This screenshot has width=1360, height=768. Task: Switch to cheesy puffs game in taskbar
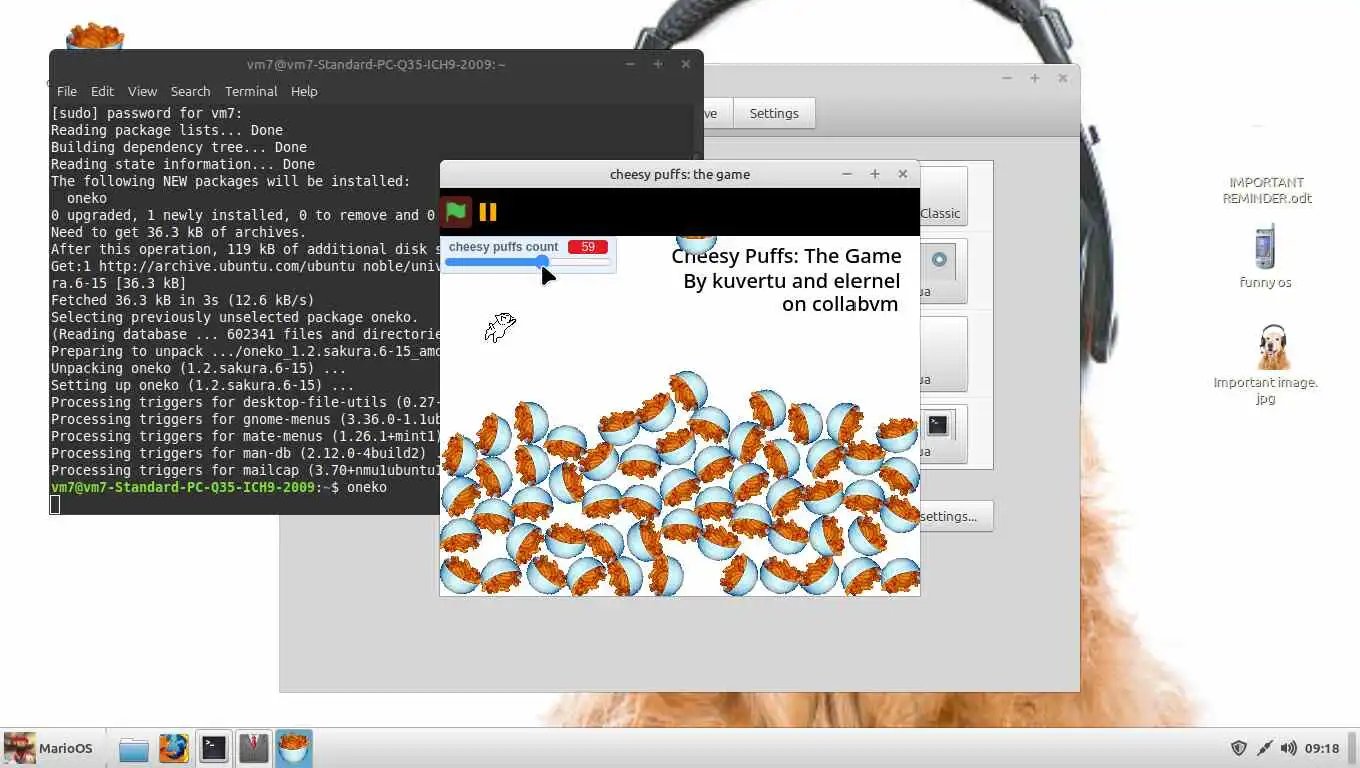tap(293, 748)
